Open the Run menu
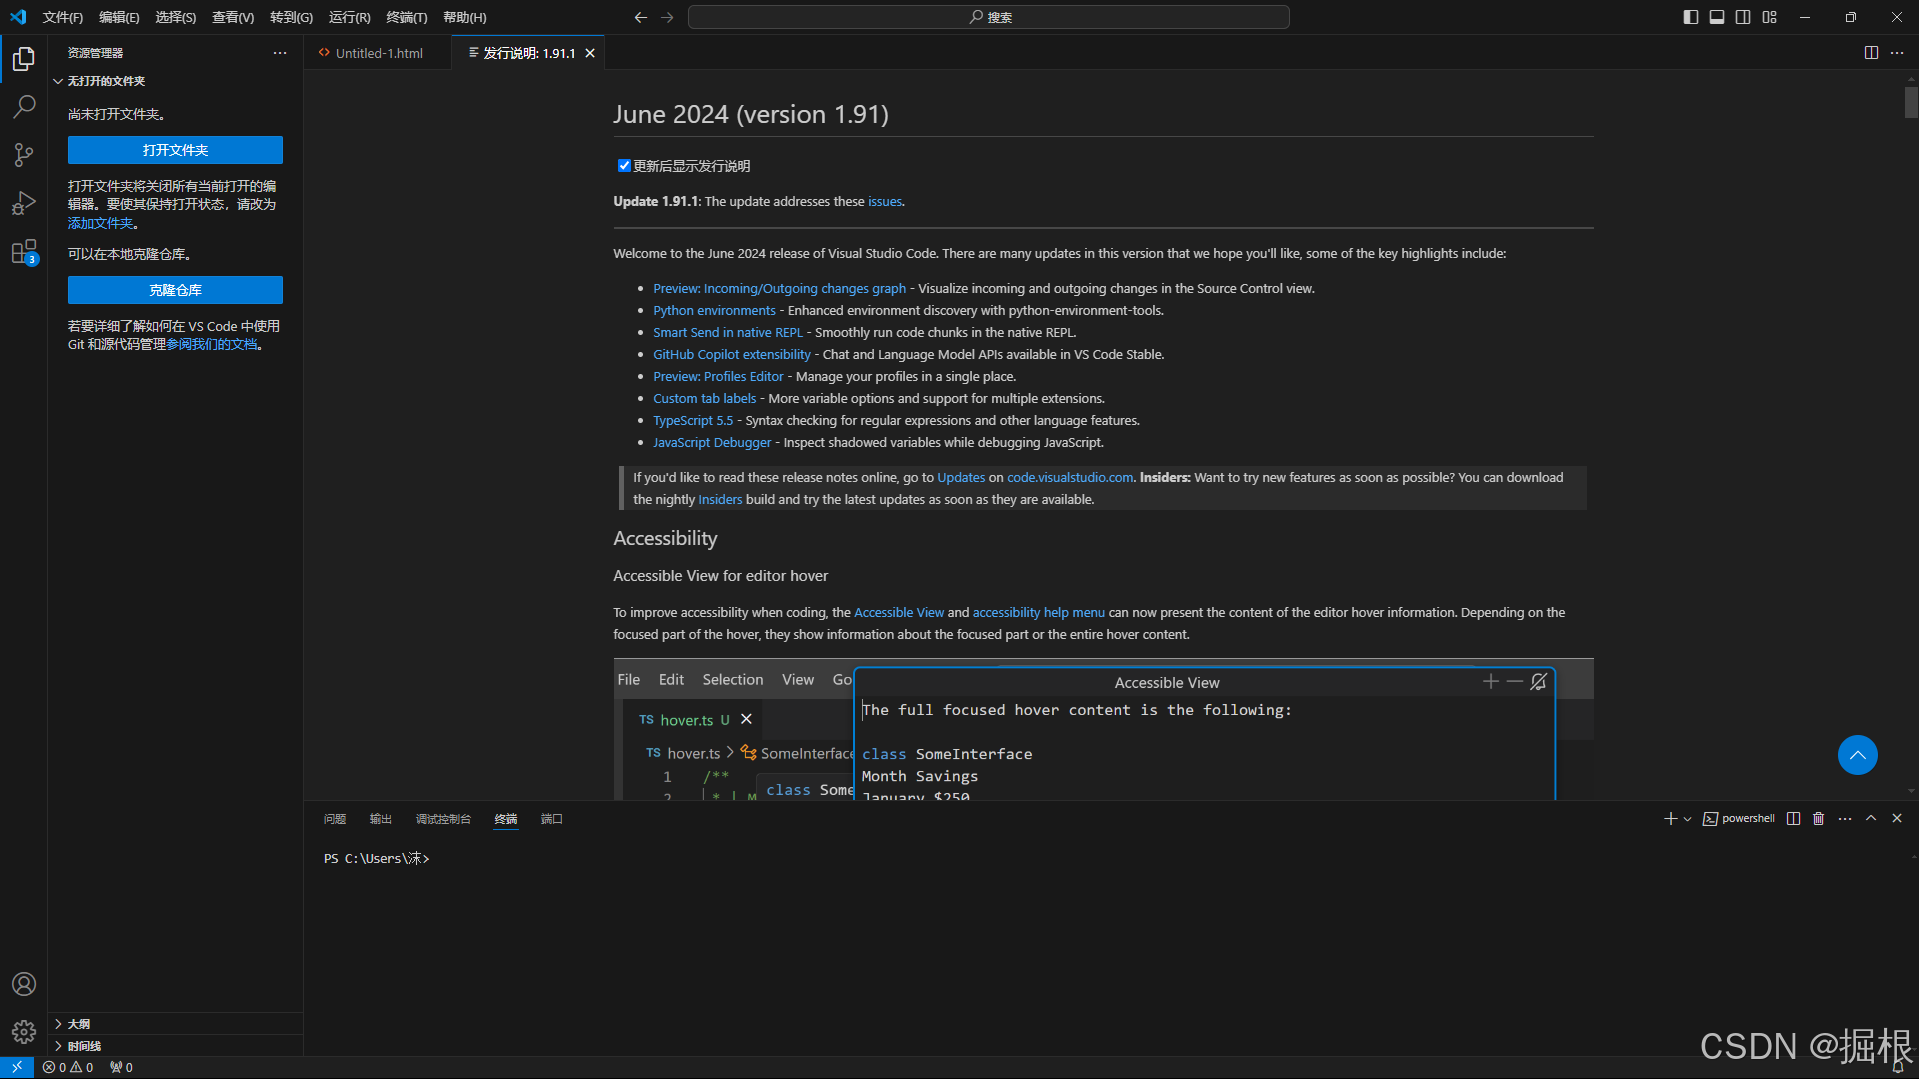Screen dimensions: 1919x1079 click(350, 17)
